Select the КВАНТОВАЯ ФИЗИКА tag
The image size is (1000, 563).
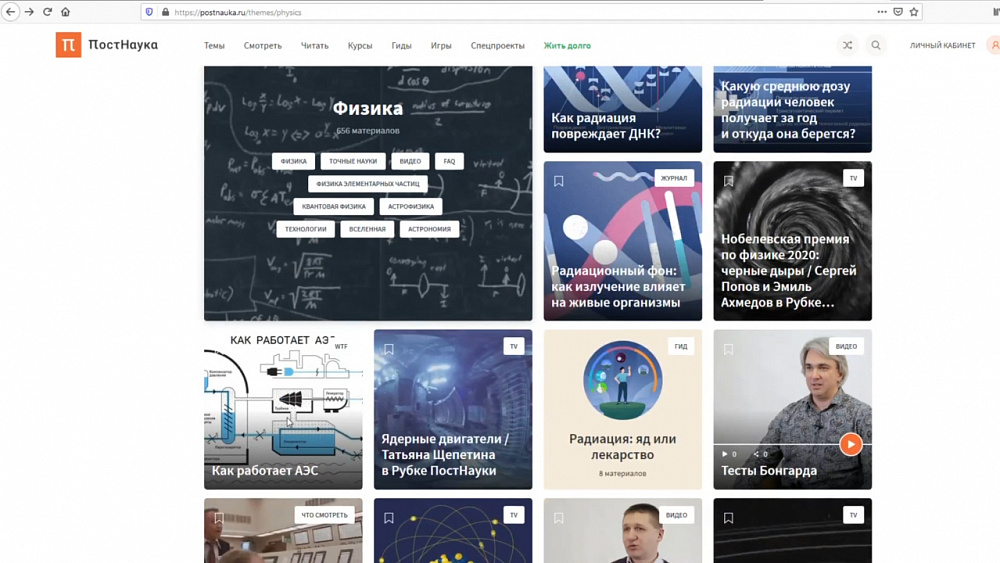coord(334,207)
